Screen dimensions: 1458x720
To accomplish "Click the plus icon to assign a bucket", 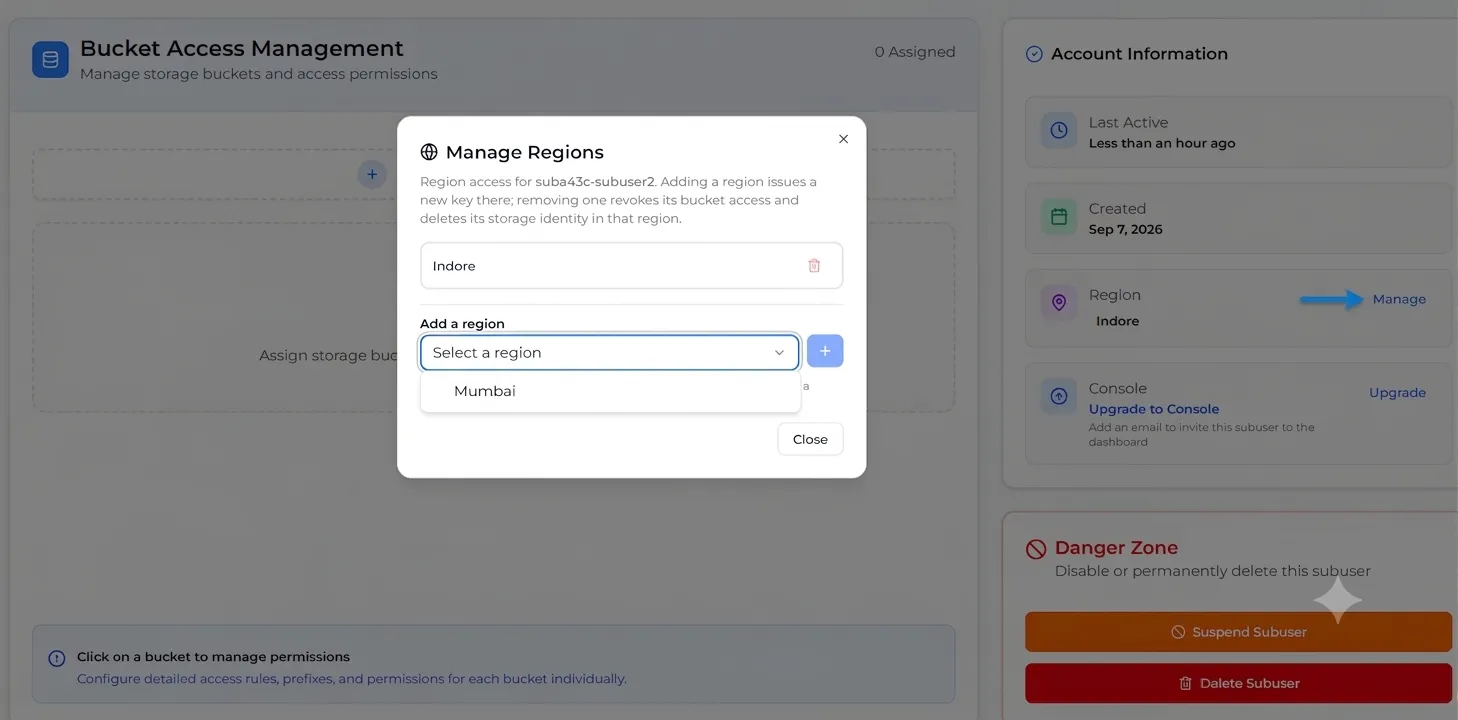I will pos(371,174).
